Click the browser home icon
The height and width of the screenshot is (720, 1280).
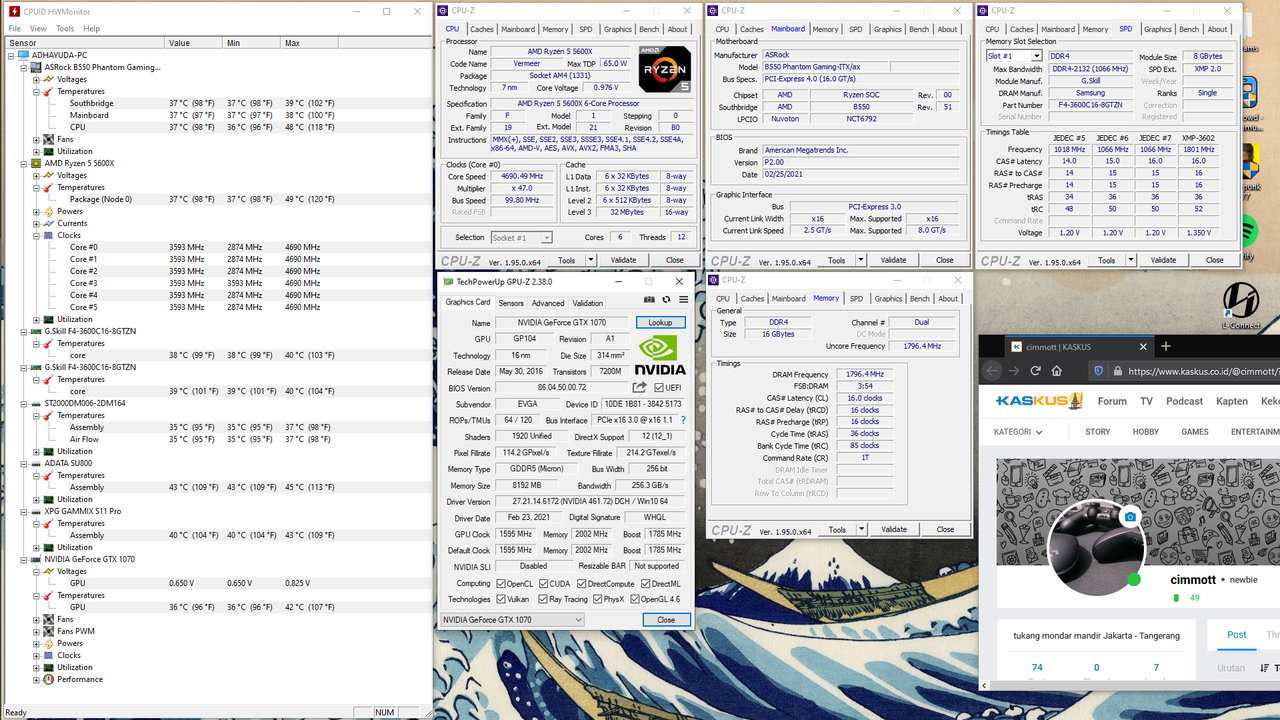point(1056,371)
